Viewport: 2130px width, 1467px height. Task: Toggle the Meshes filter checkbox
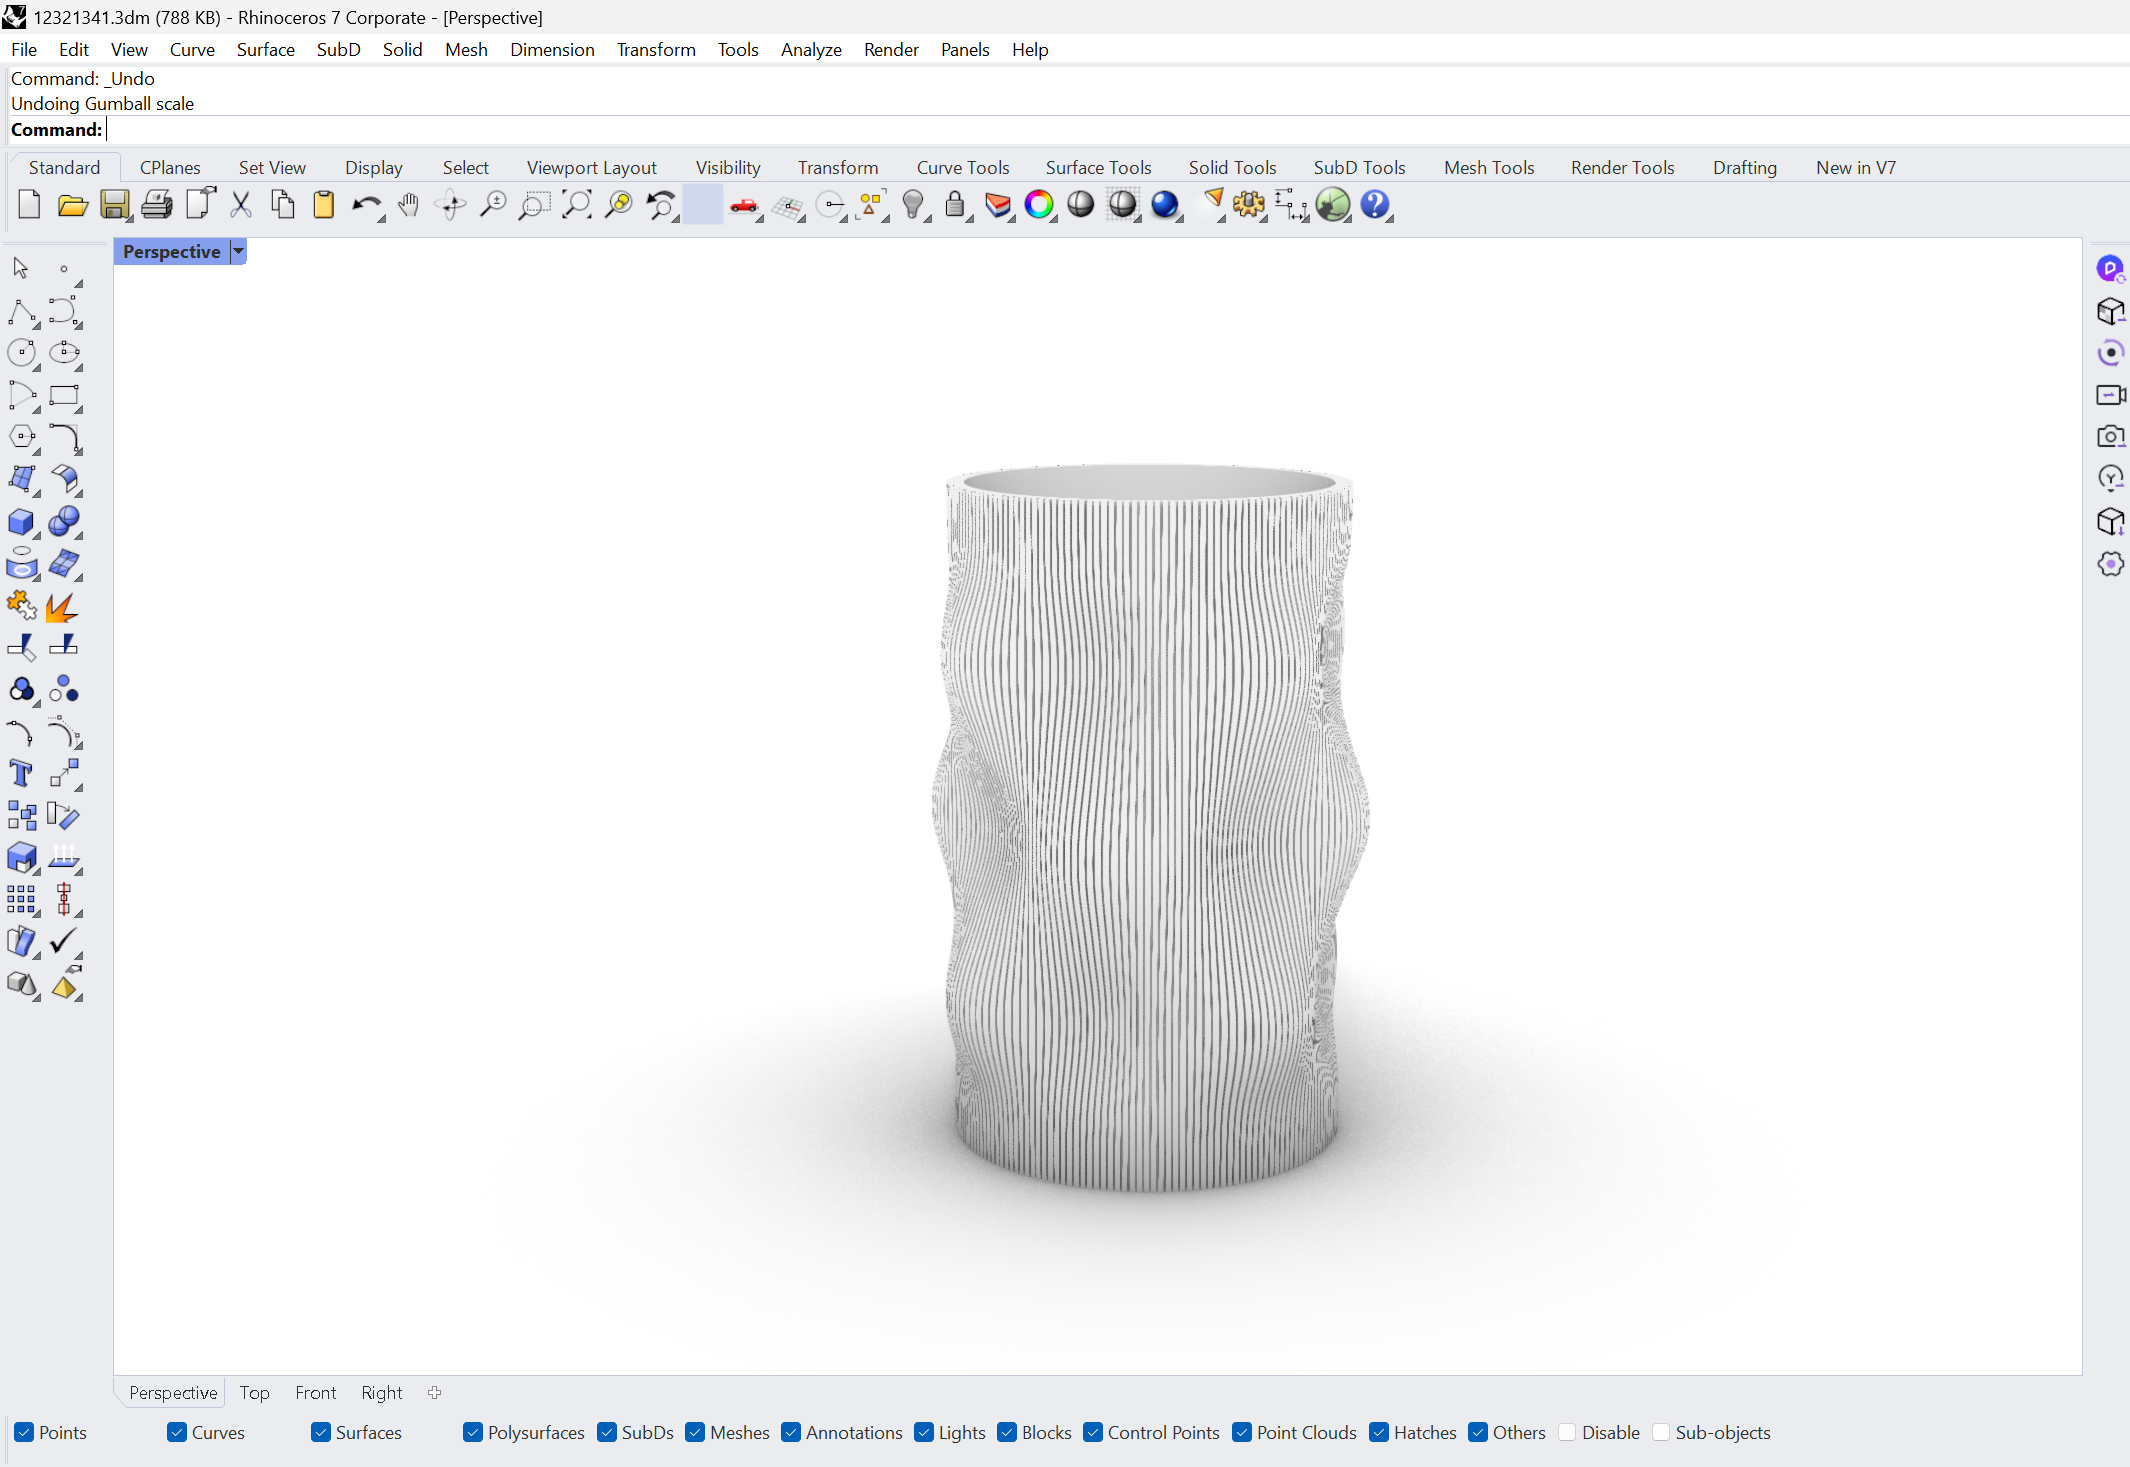696,1432
